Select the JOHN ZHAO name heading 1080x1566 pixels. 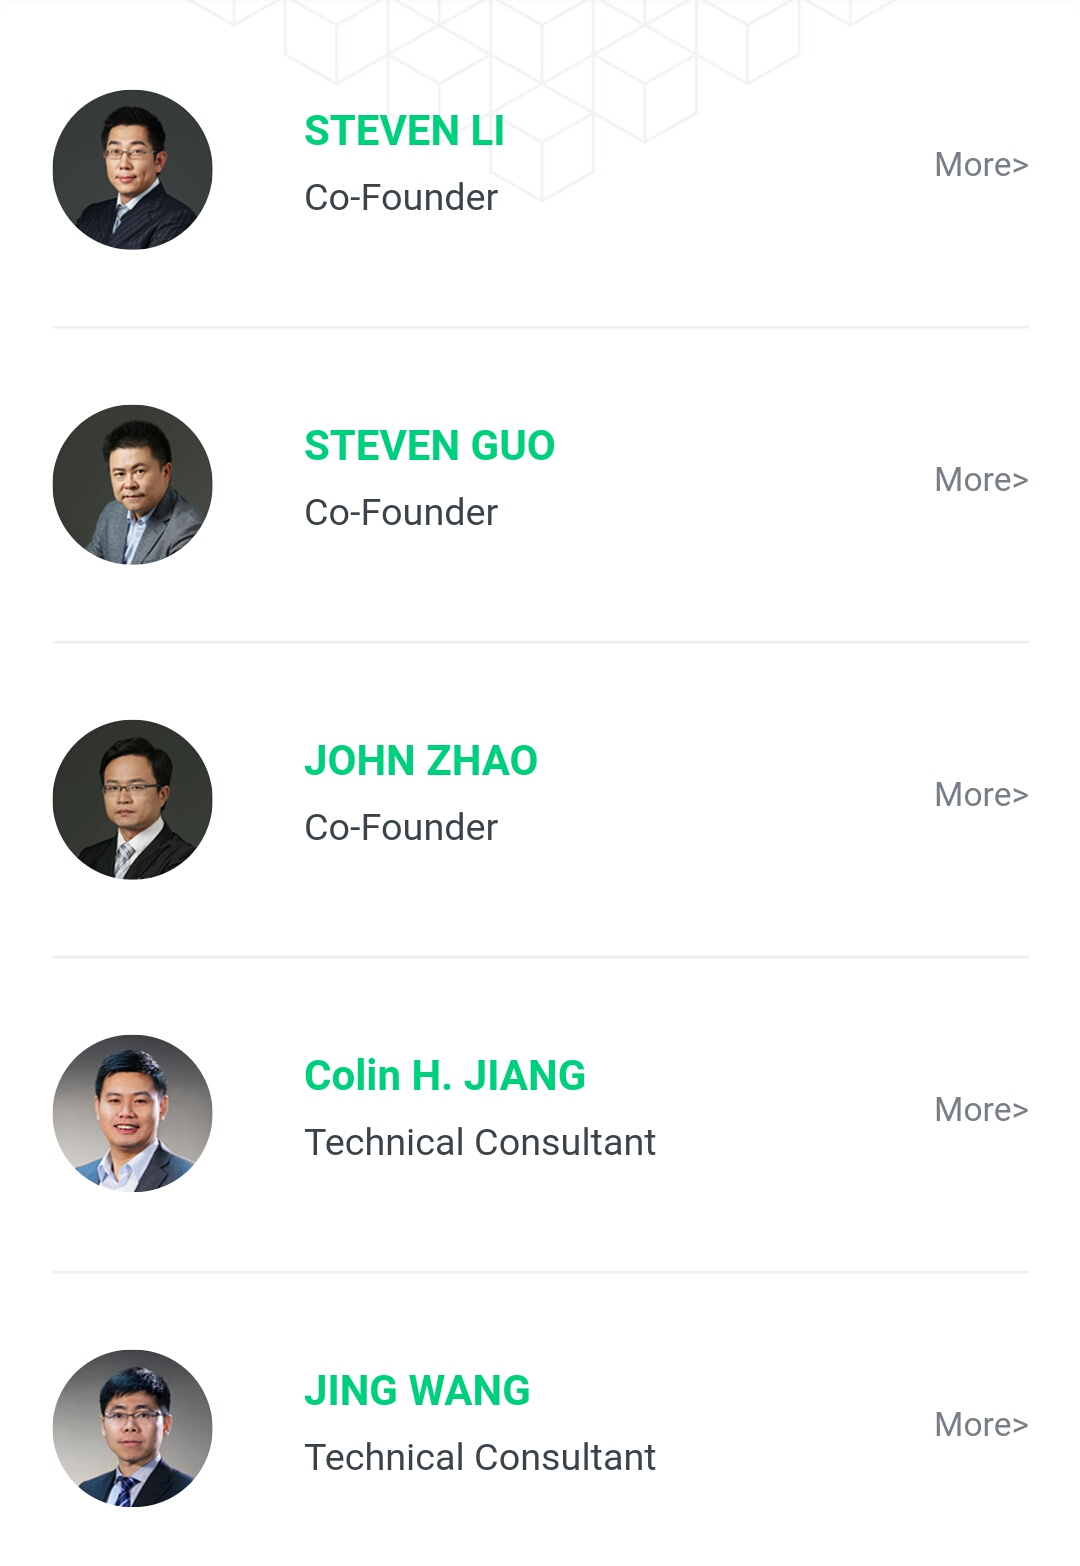(421, 761)
